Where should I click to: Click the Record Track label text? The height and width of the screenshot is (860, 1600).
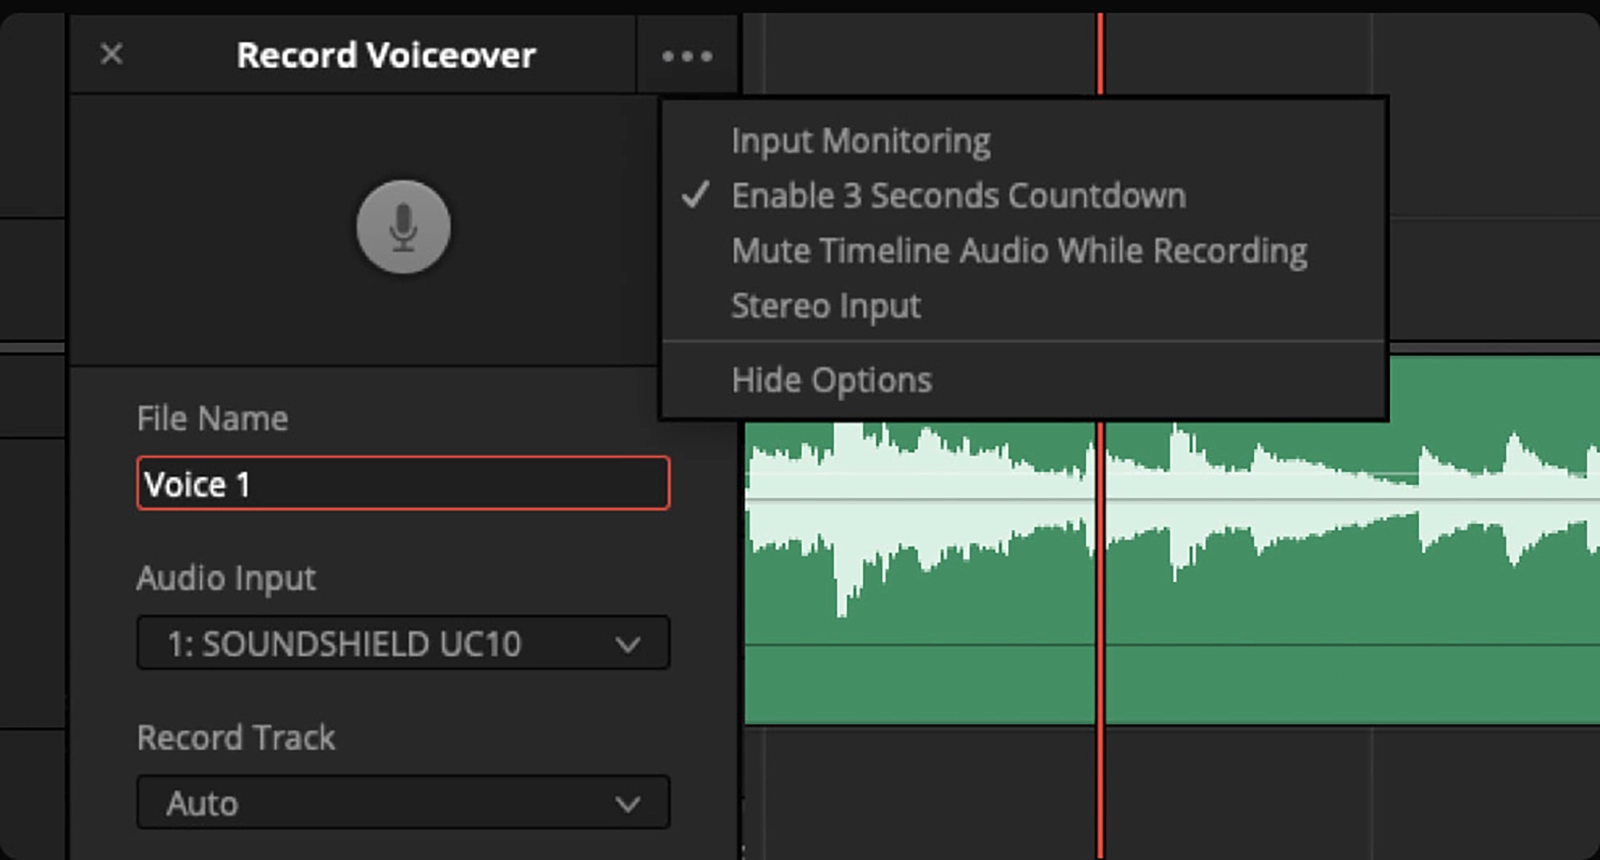click(x=236, y=738)
